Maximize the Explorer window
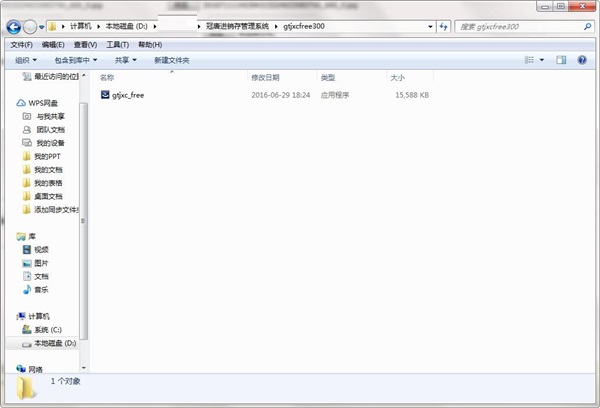Image resolution: width=600 pixels, height=408 pixels. [561, 7]
